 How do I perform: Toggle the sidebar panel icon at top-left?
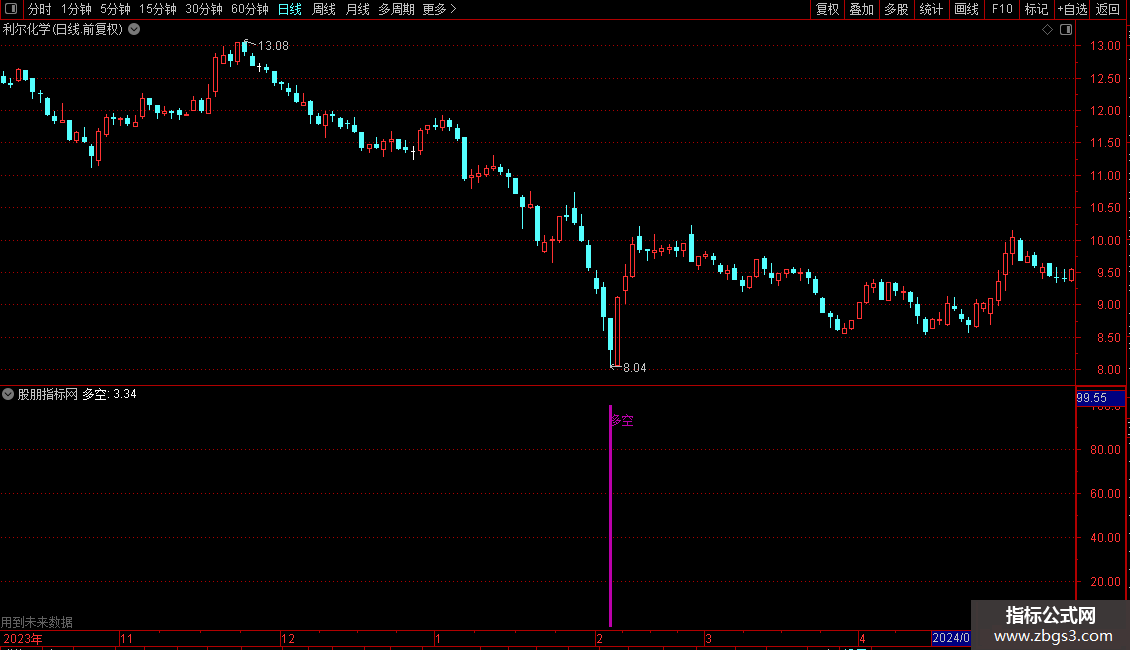point(11,9)
